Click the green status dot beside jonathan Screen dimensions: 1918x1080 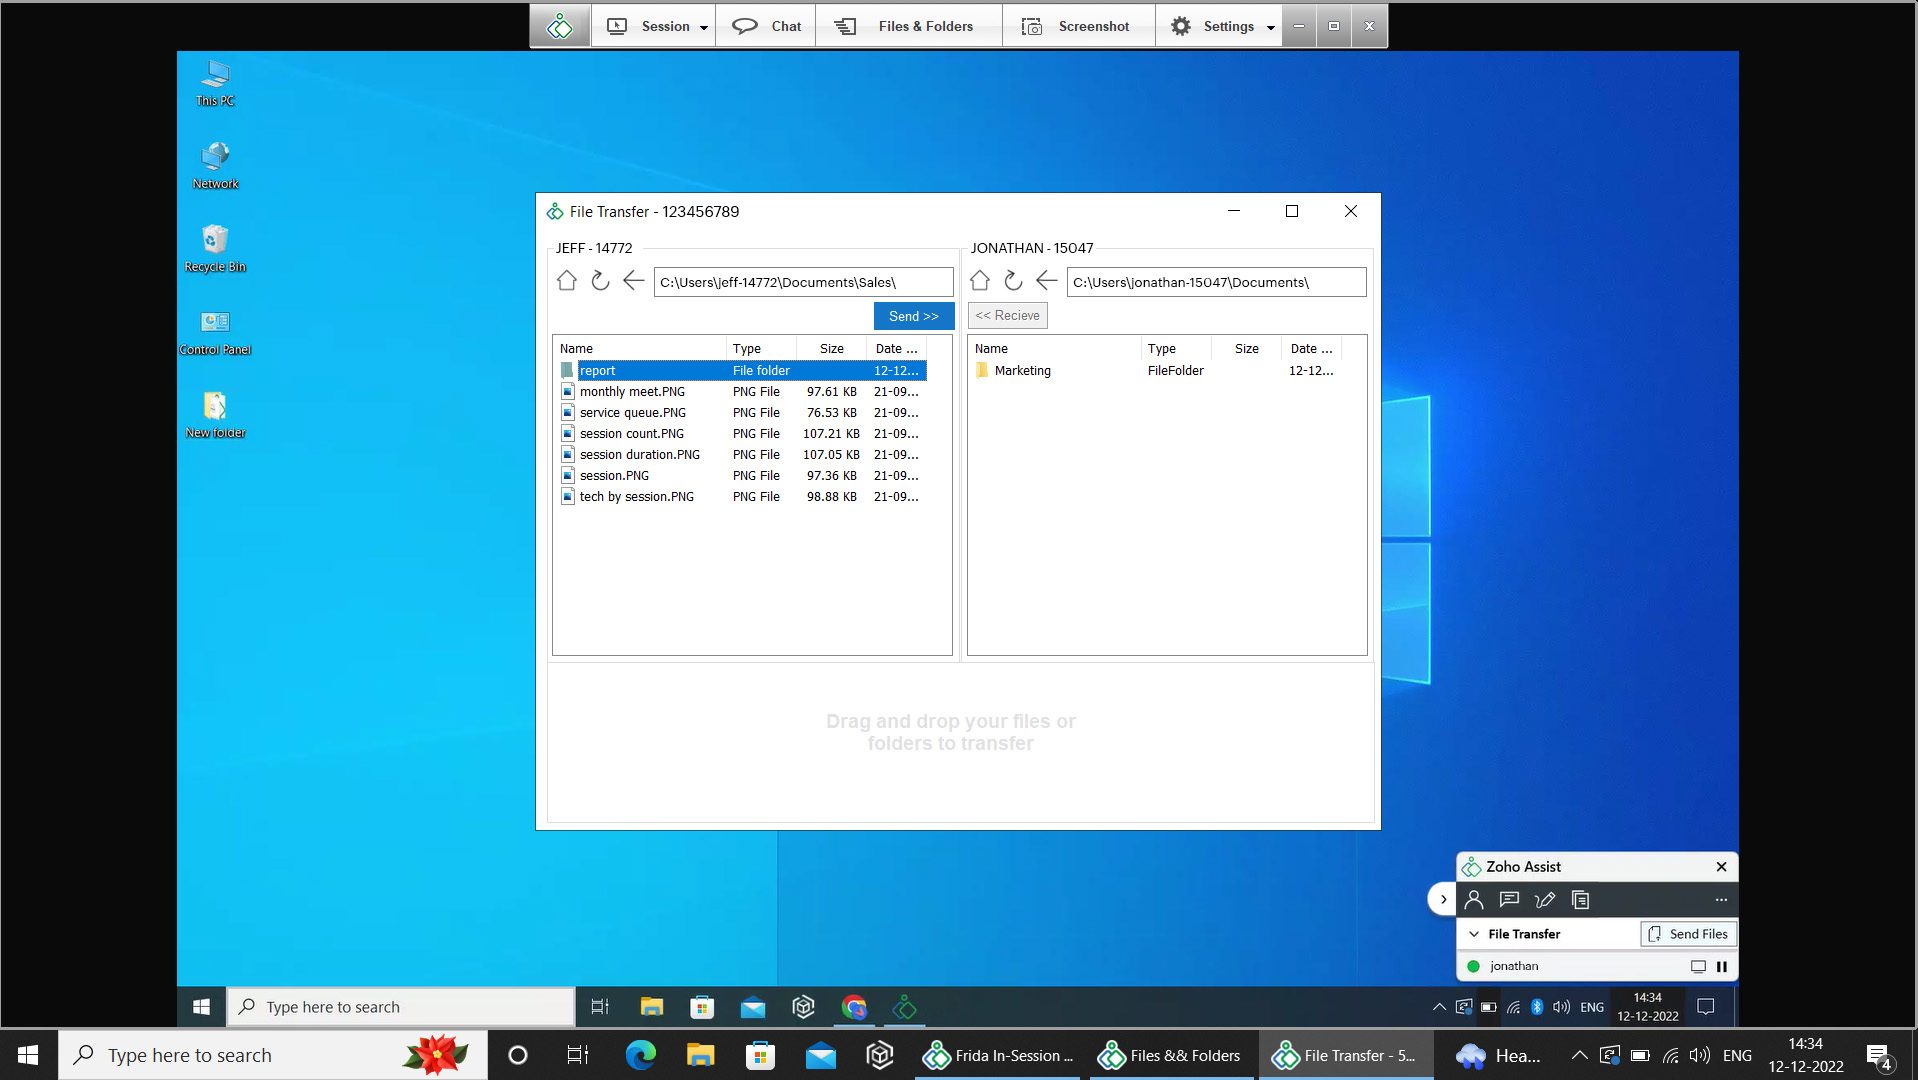tap(1473, 966)
